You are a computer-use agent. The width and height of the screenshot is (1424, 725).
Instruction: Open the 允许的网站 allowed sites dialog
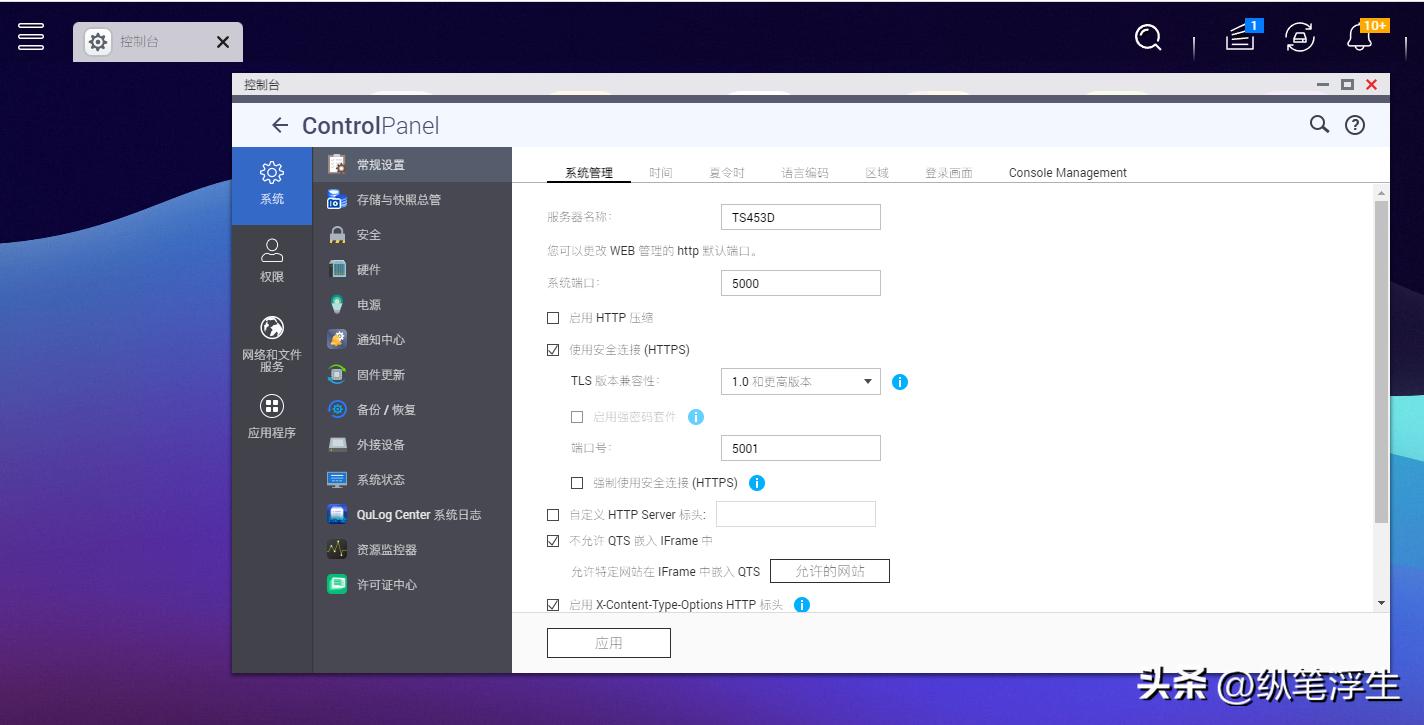830,571
